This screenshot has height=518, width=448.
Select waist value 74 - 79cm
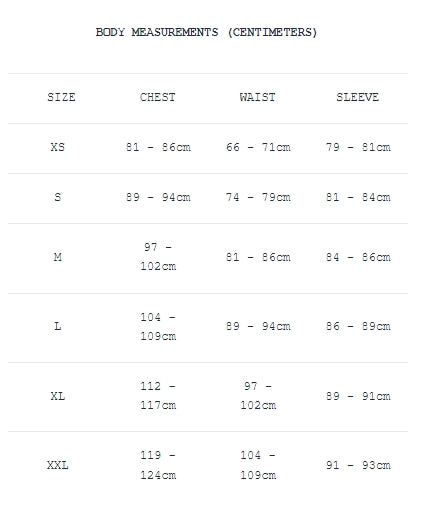tap(258, 197)
